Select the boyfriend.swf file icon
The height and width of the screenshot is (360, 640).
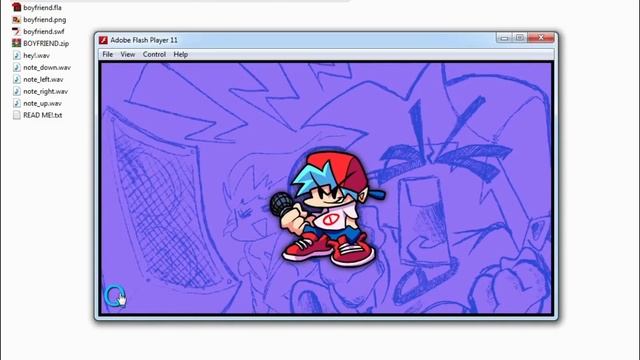pos(16,31)
